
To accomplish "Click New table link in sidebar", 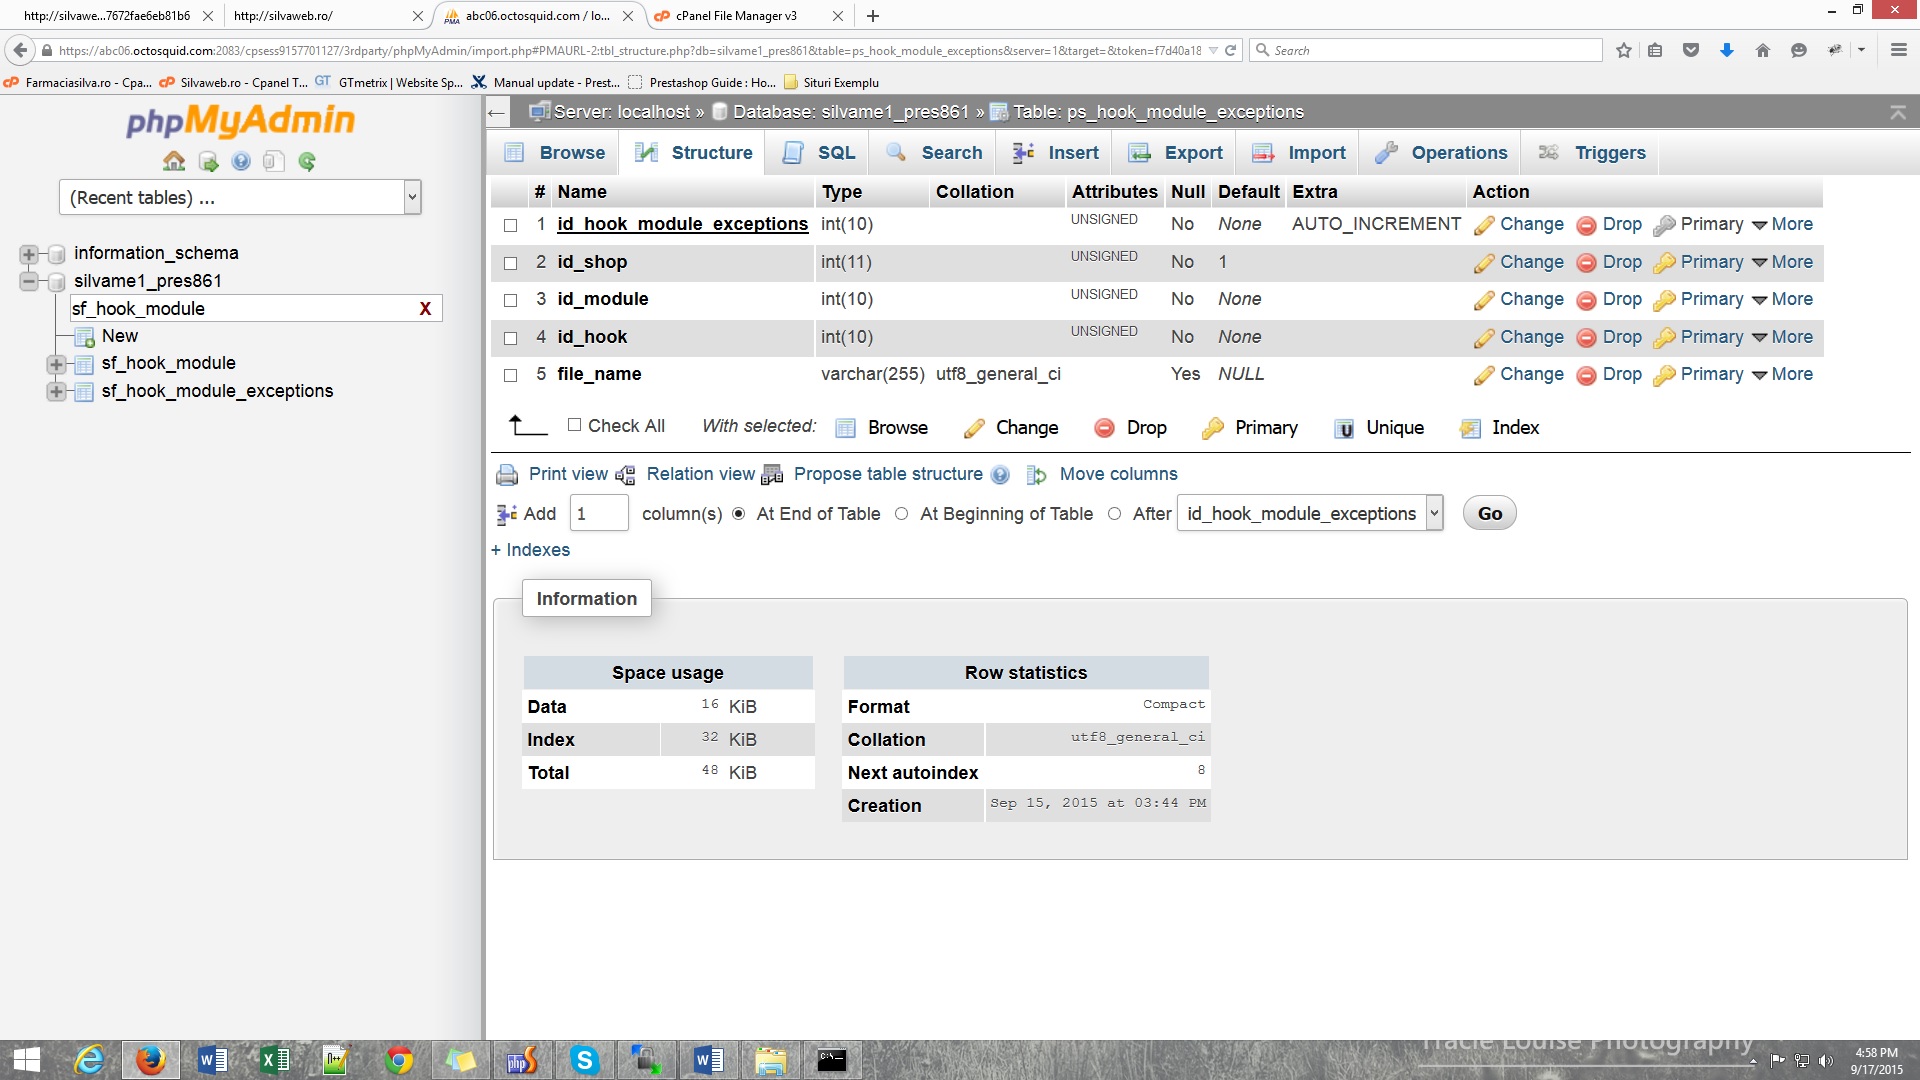I will pyautogui.click(x=119, y=336).
